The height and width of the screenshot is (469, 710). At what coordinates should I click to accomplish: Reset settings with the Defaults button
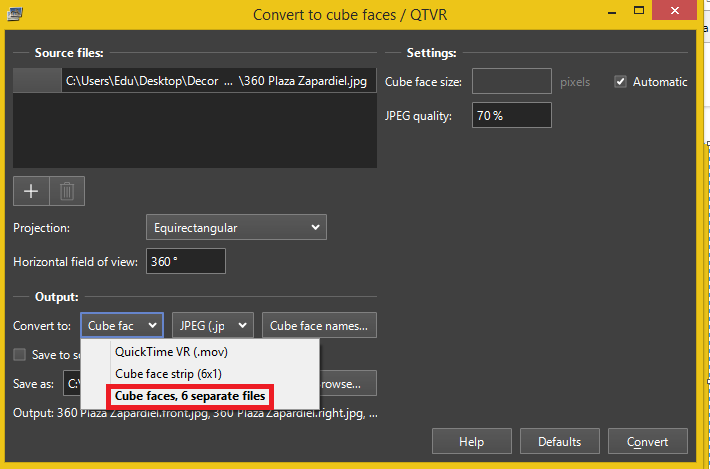point(559,441)
